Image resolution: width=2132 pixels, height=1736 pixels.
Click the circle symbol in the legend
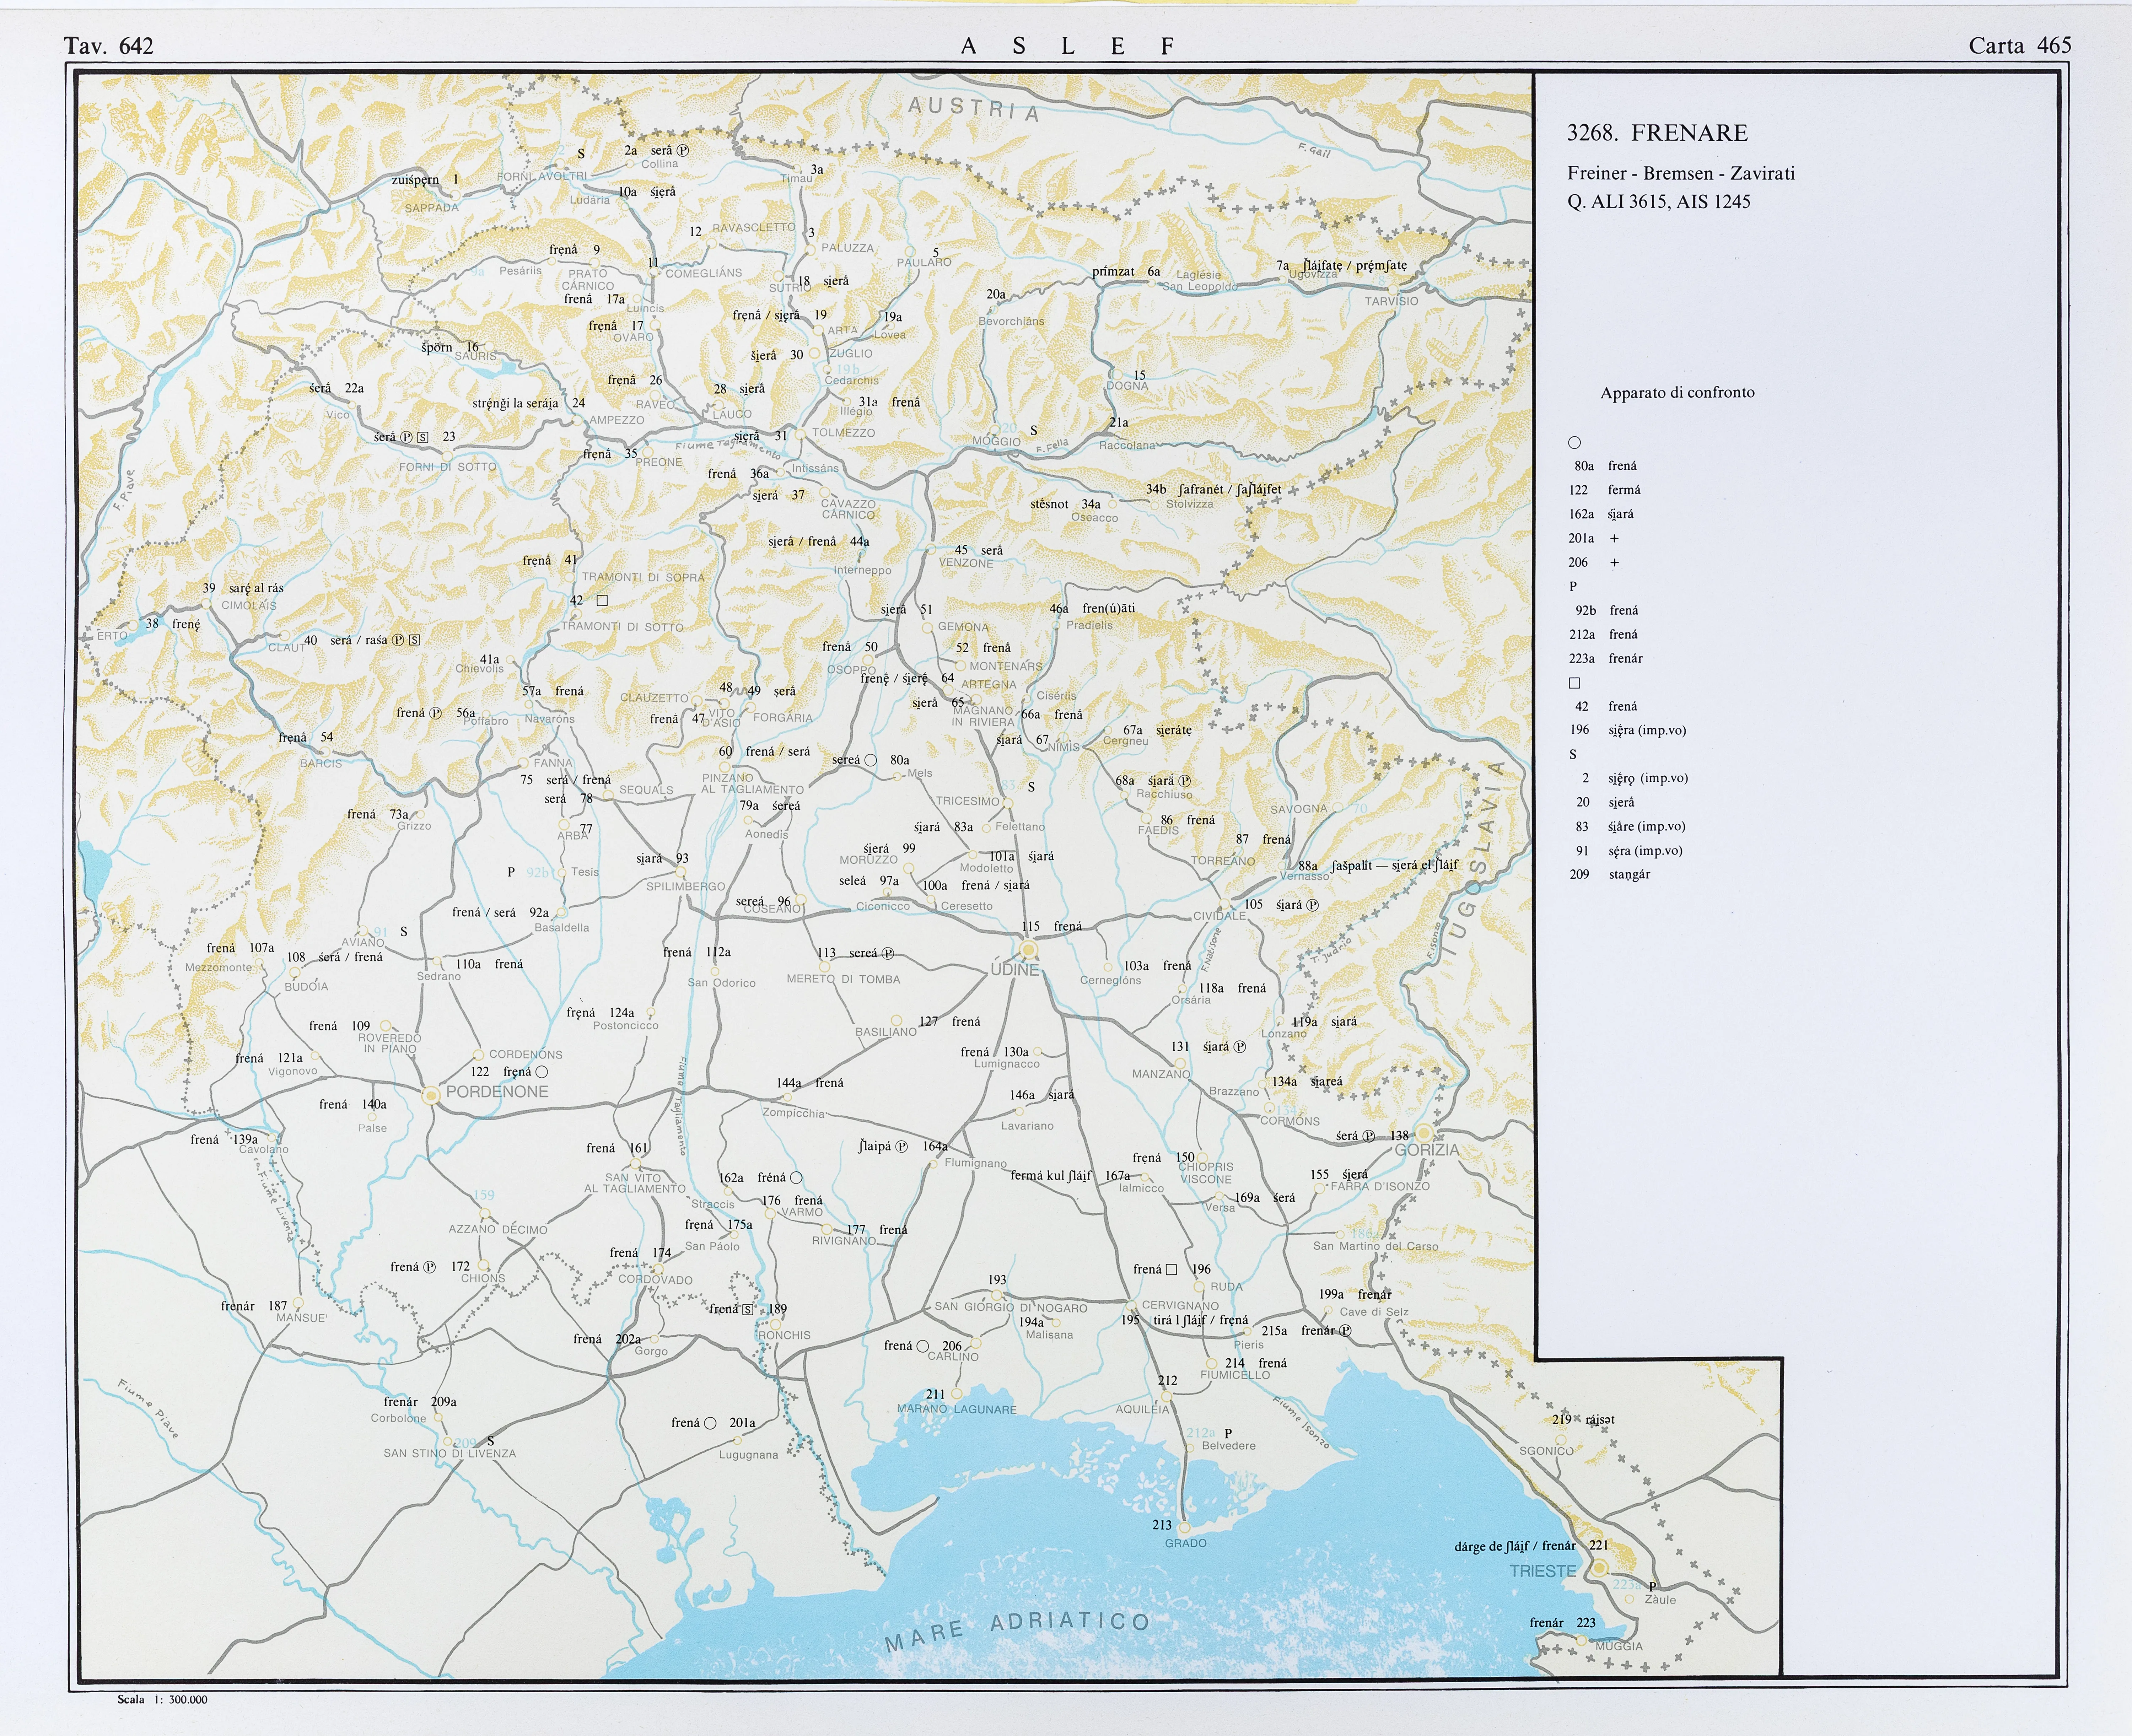1574,442
